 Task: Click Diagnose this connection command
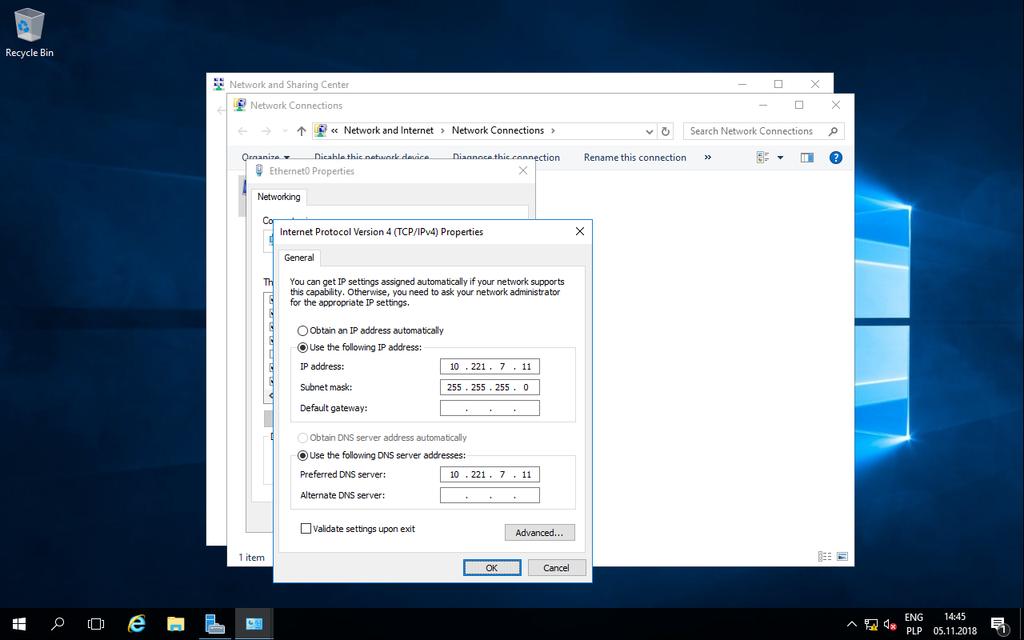tap(506, 157)
